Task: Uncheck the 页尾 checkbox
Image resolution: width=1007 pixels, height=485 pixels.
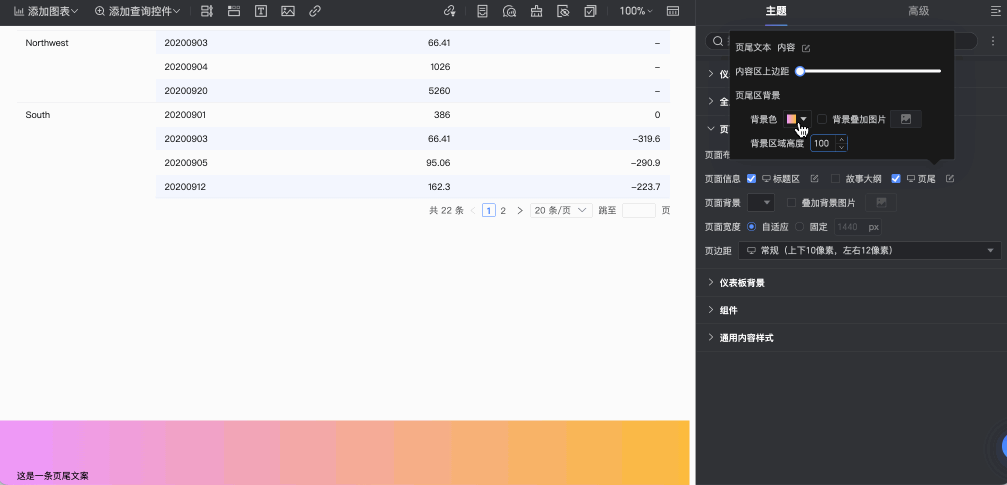Action: coord(896,179)
